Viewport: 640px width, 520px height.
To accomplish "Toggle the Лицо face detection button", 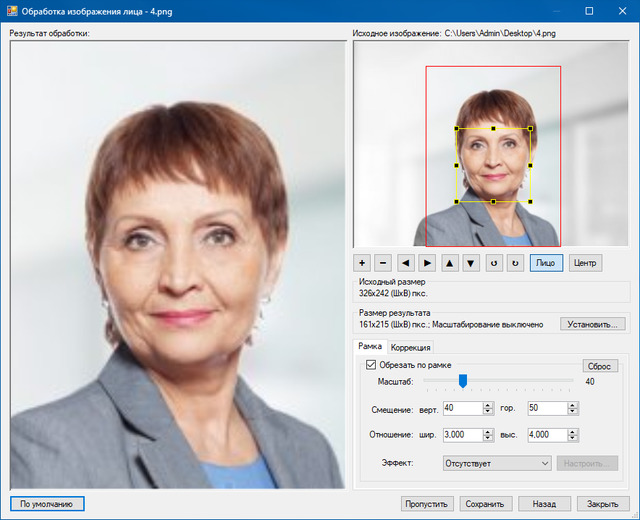I will (546, 263).
